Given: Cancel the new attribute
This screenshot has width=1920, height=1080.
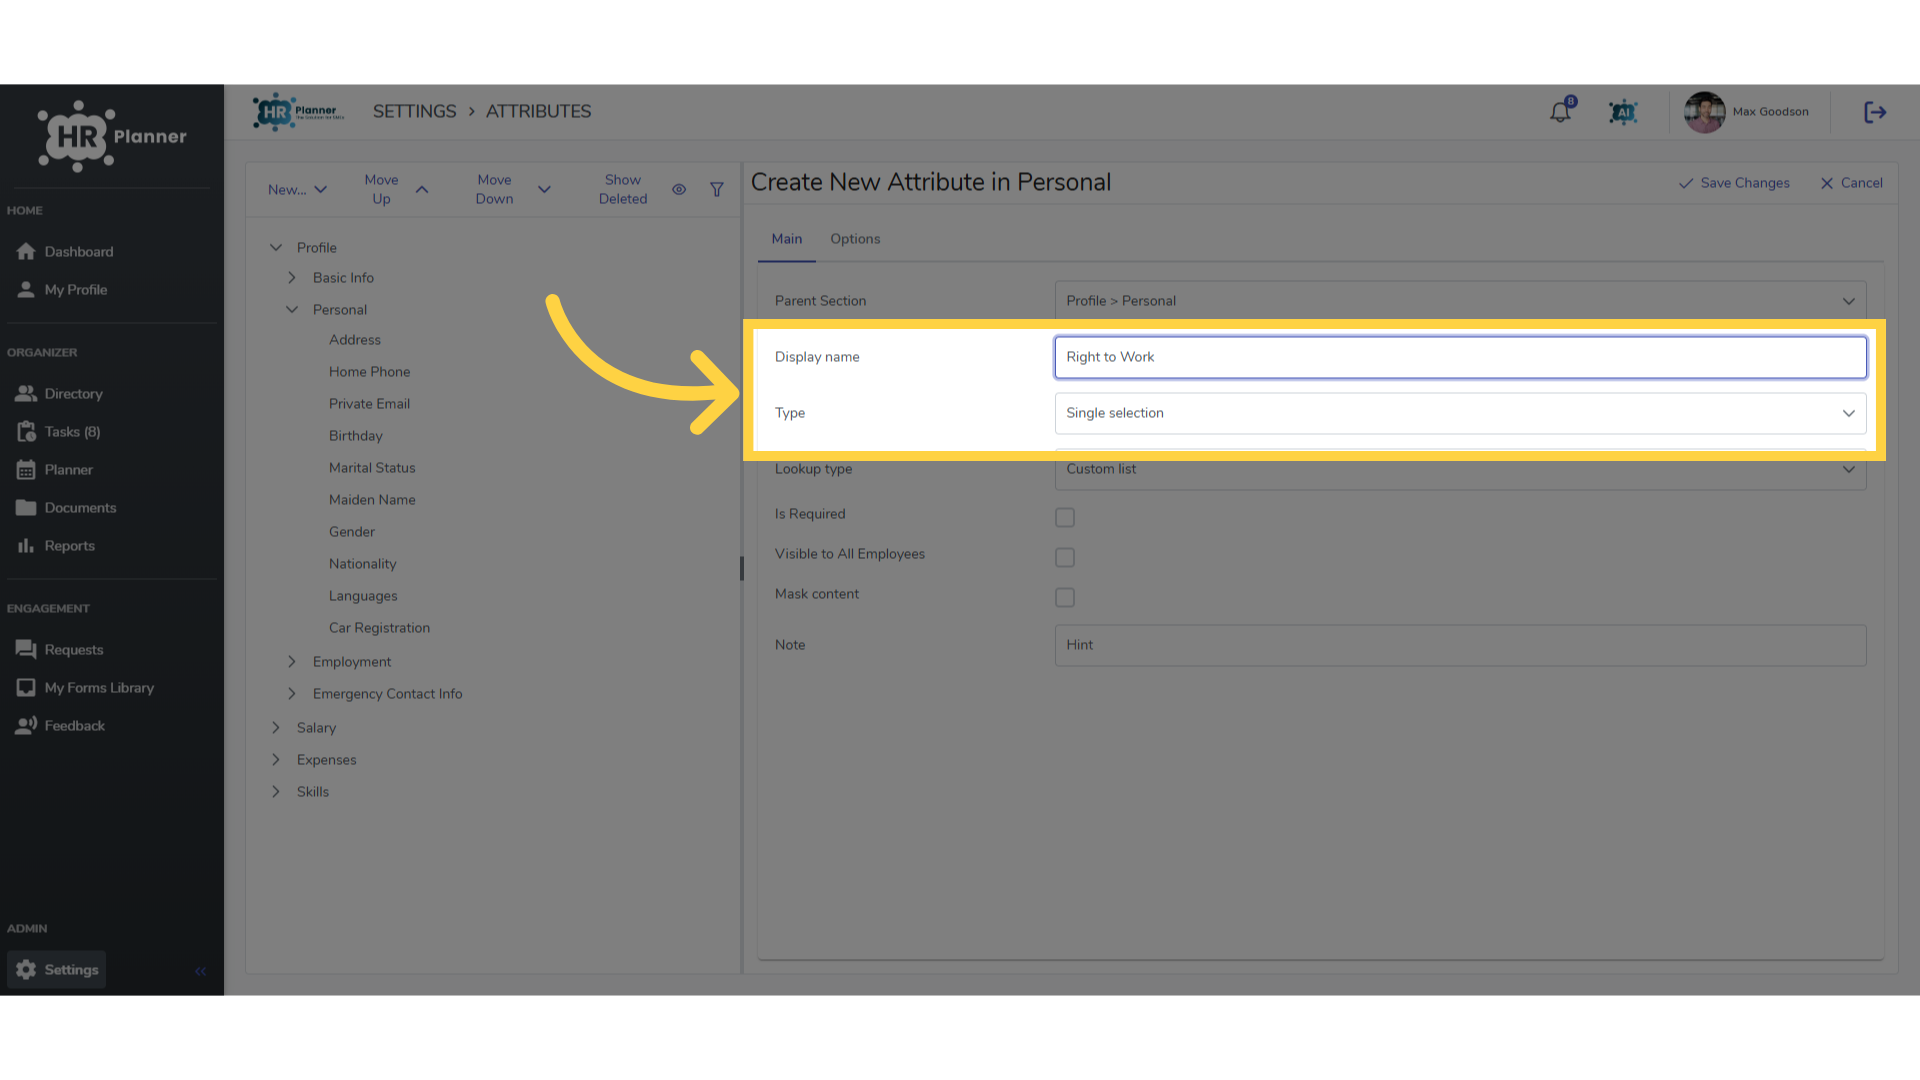Looking at the screenshot, I should pos(1851,183).
